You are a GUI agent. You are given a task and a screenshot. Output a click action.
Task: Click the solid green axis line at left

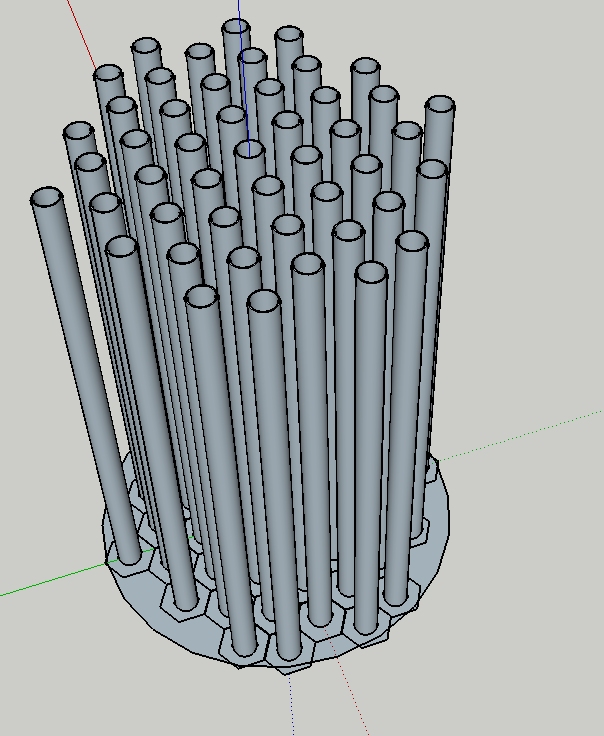click(50, 584)
